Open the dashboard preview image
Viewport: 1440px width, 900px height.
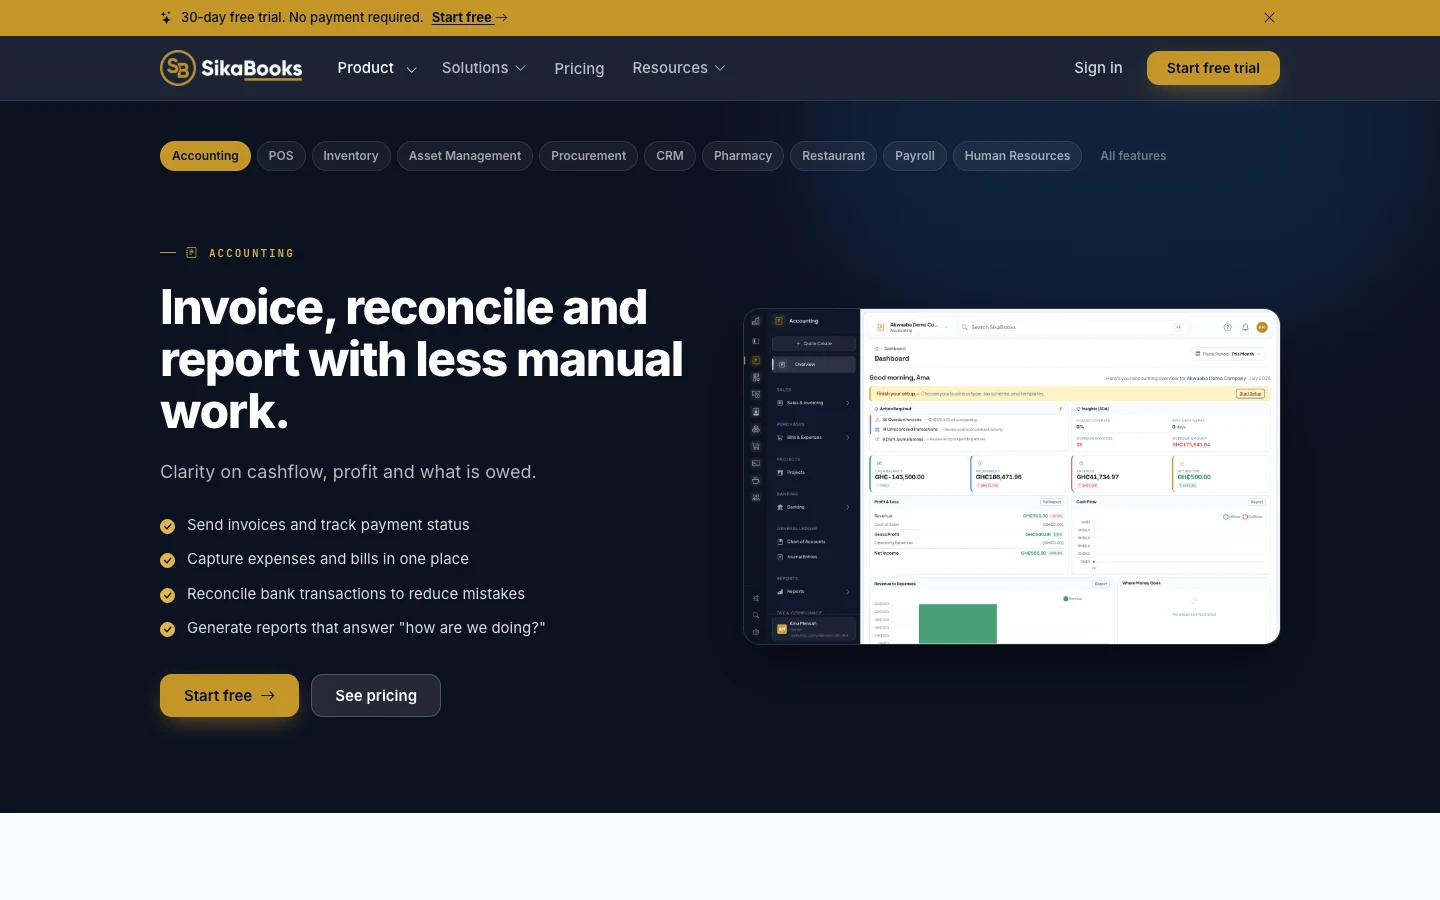coord(1011,476)
